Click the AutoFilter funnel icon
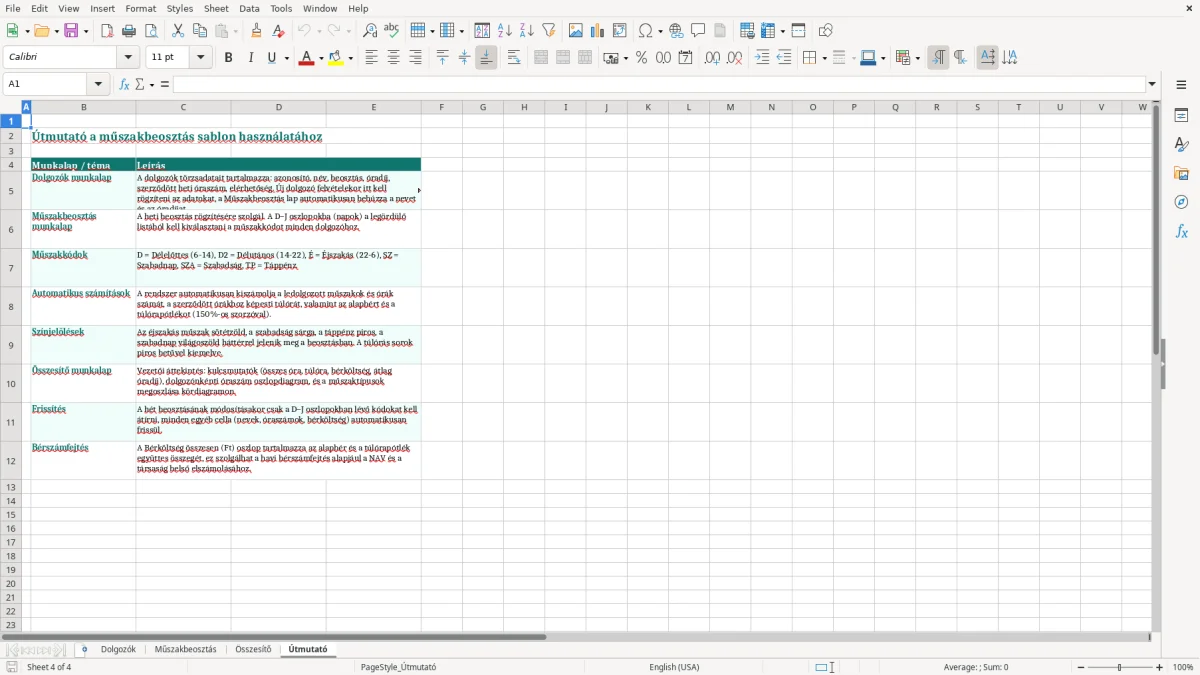The image size is (1200, 675). pyautogui.click(x=549, y=31)
